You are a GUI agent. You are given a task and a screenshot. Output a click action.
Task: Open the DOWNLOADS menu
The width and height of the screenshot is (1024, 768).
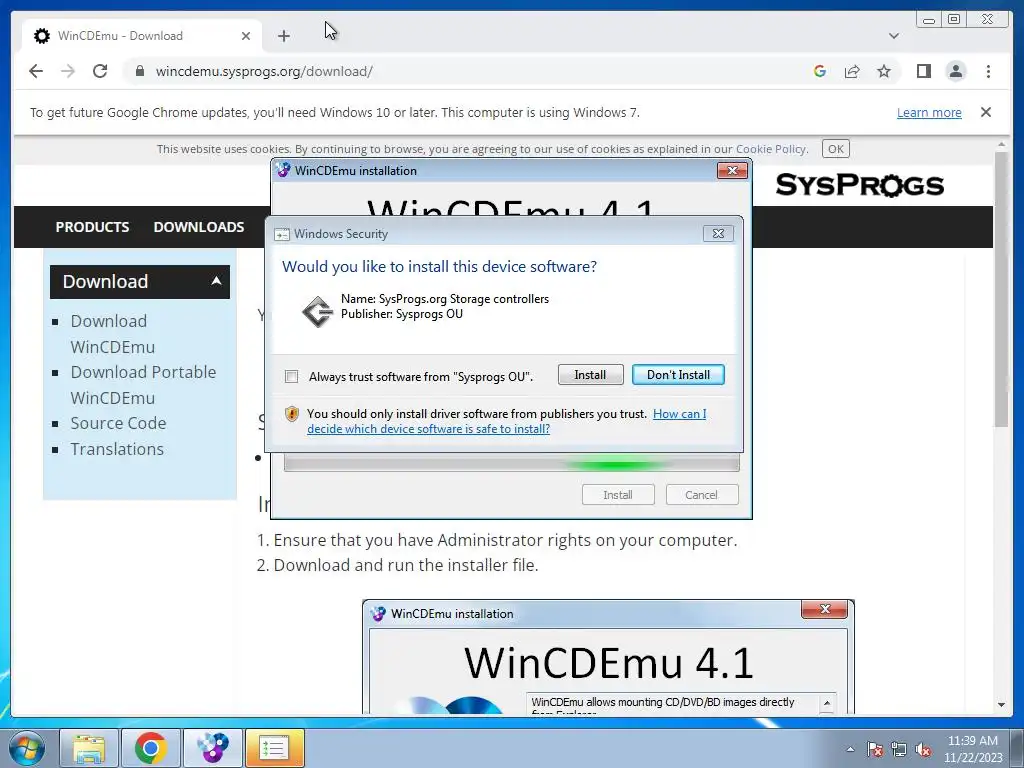coord(199,227)
